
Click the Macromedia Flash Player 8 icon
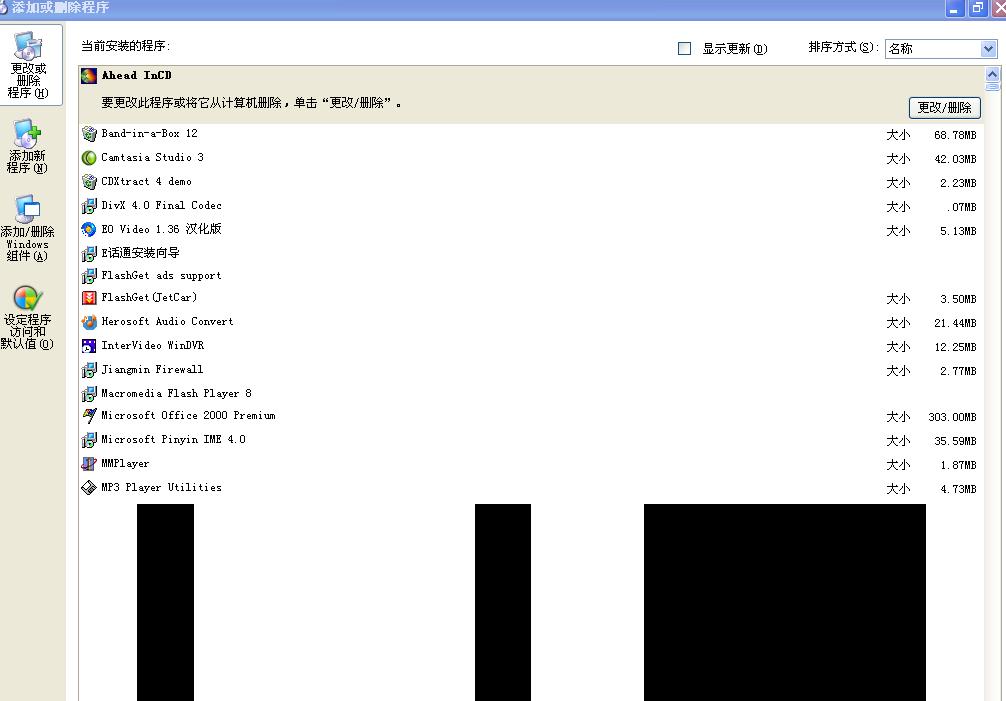point(89,394)
